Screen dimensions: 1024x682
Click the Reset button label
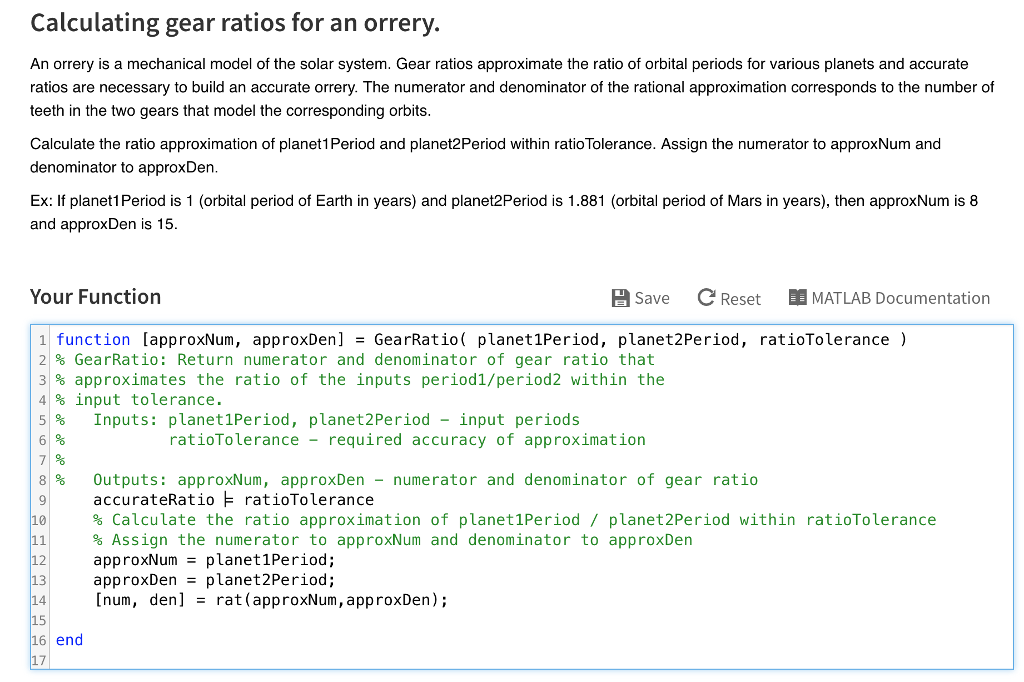(741, 299)
